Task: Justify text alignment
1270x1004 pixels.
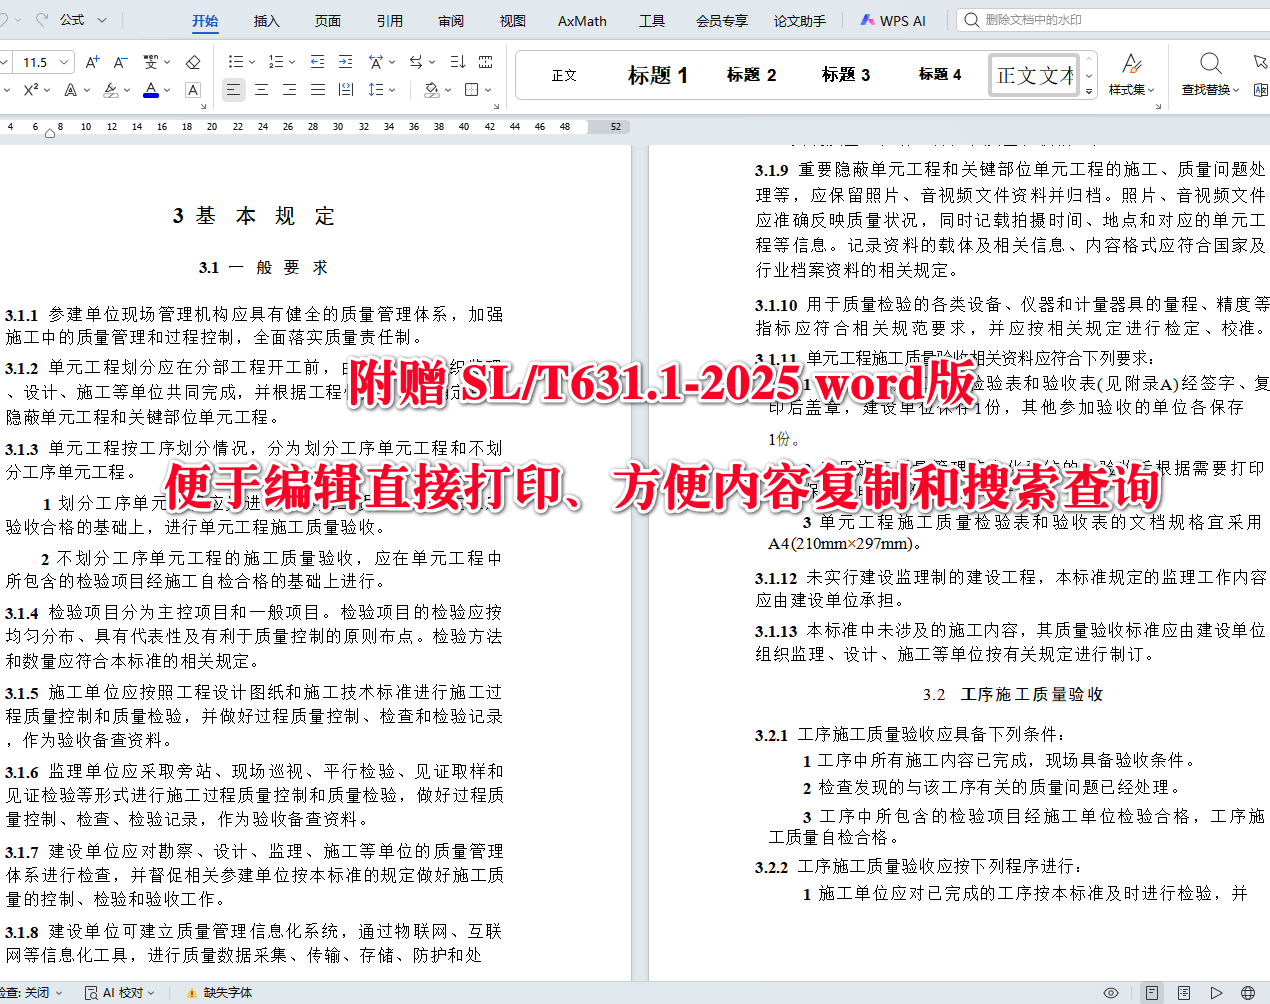Action: (x=317, y=90)
